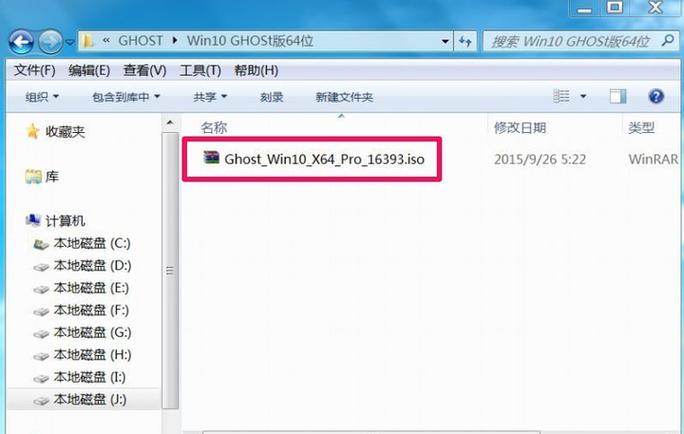Image resolution: width=684 pixels, height=434 pixels.
Task: Click the 2015/9/26 5:22 date cell
Action: (540, 160)
